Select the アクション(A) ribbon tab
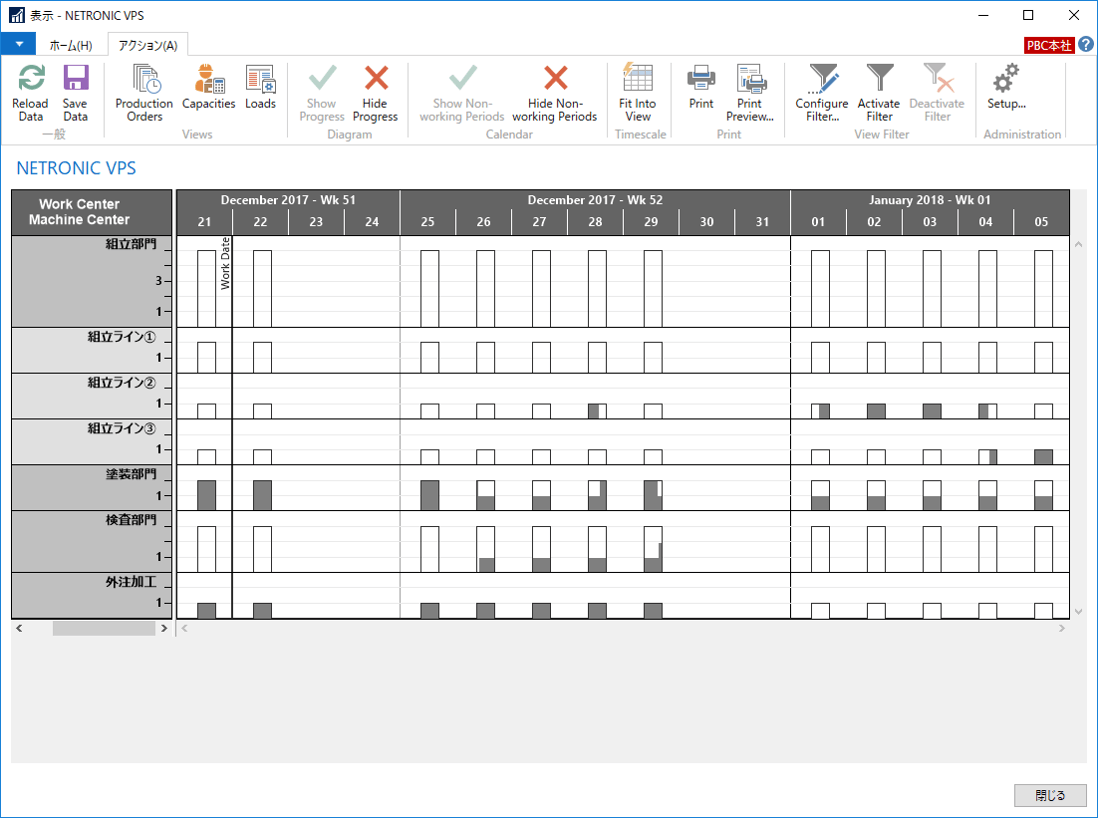1098x818 pixels. [147, 45]
